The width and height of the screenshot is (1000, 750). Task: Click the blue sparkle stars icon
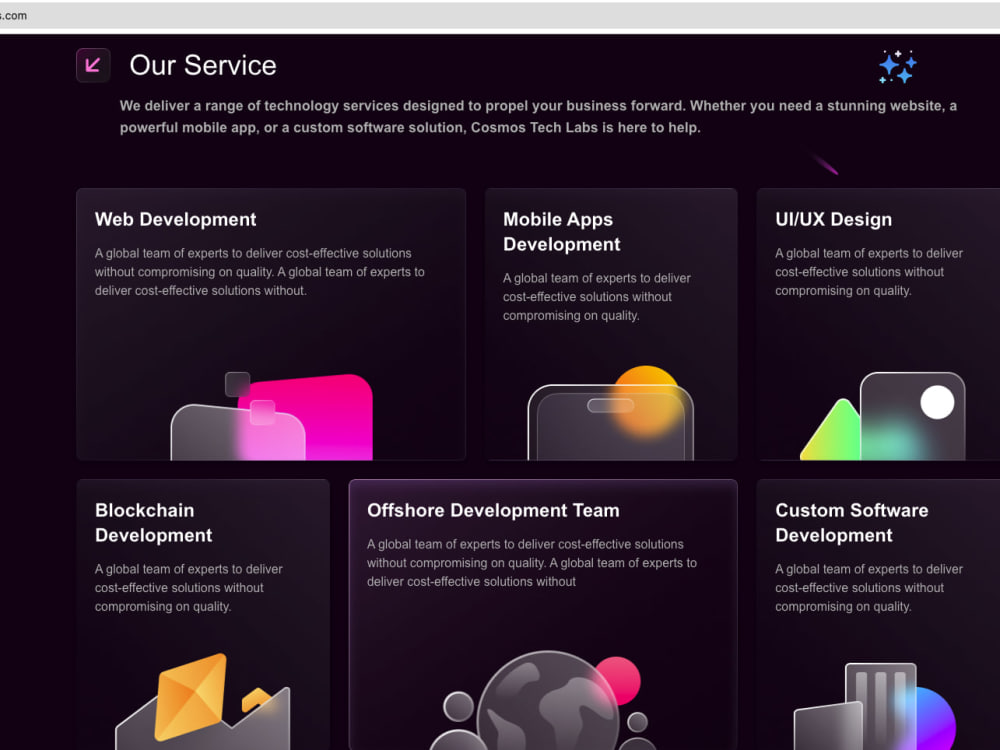coord(898,67)
